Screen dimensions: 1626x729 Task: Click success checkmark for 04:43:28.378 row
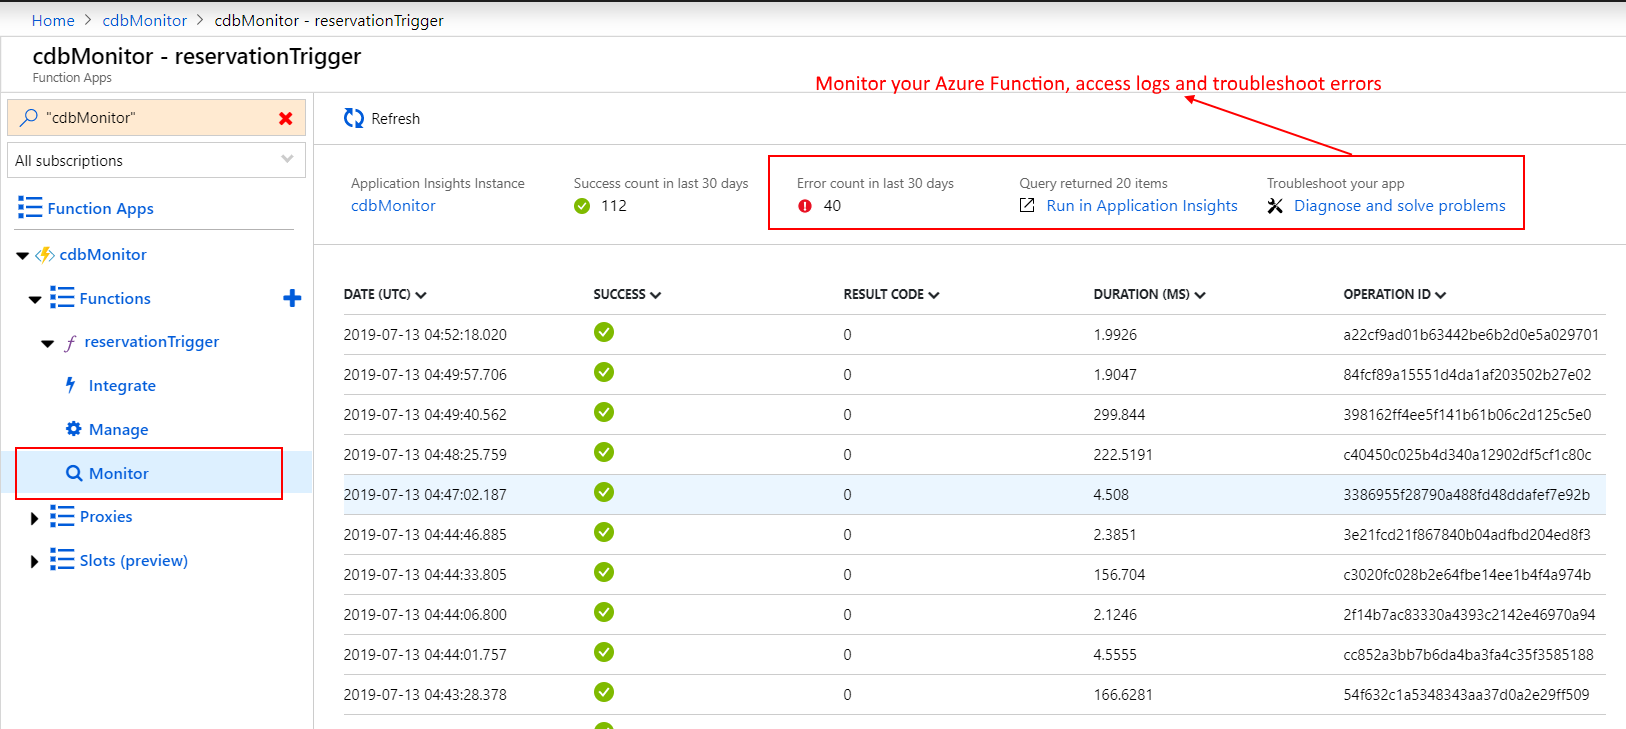[604, 692]
